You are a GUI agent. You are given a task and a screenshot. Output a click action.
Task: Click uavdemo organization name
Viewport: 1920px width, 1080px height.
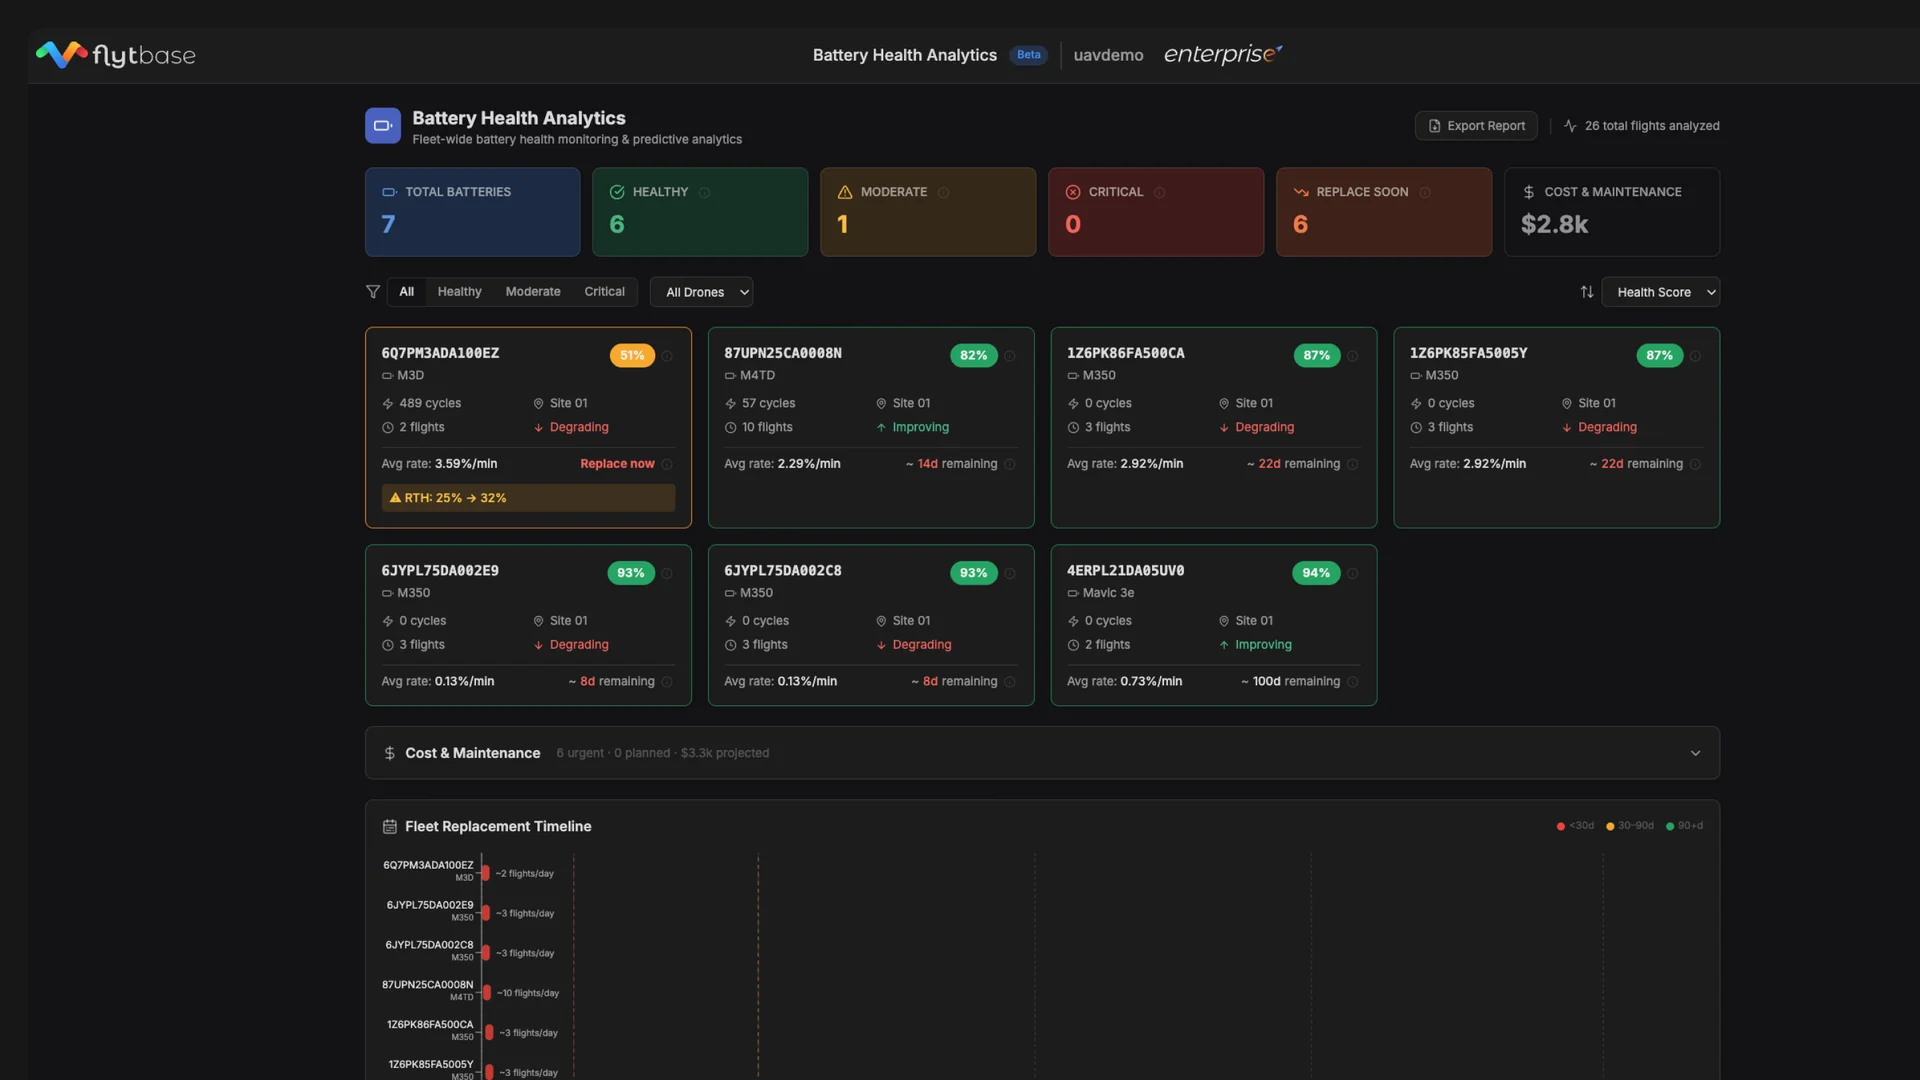tap(1108, 55)
